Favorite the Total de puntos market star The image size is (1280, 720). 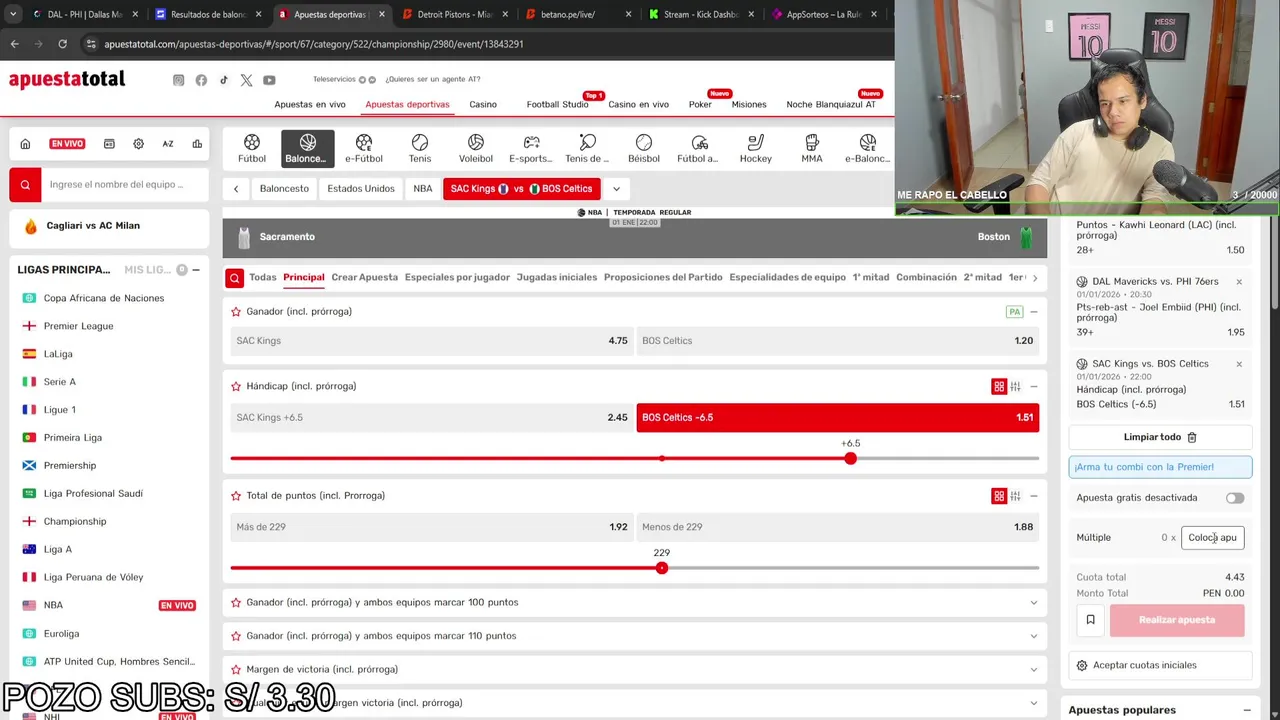(x=236, y=496)
